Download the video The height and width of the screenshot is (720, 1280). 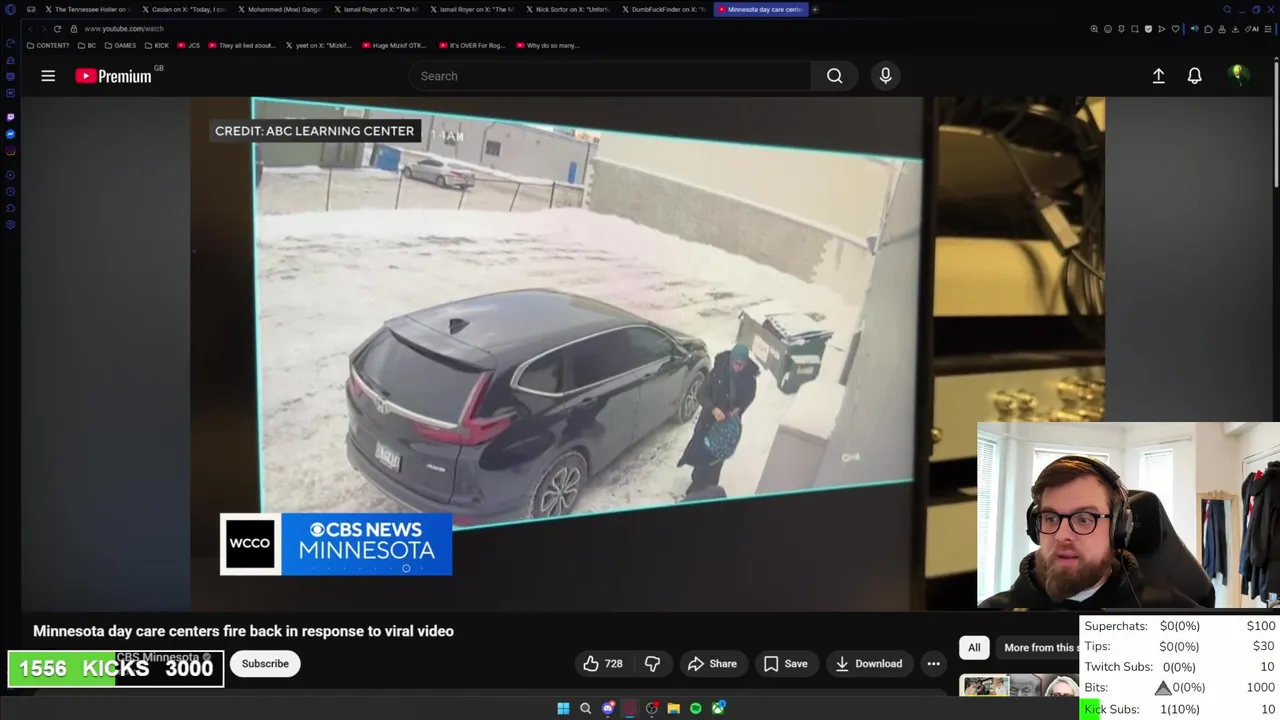[x=868, y=663]
